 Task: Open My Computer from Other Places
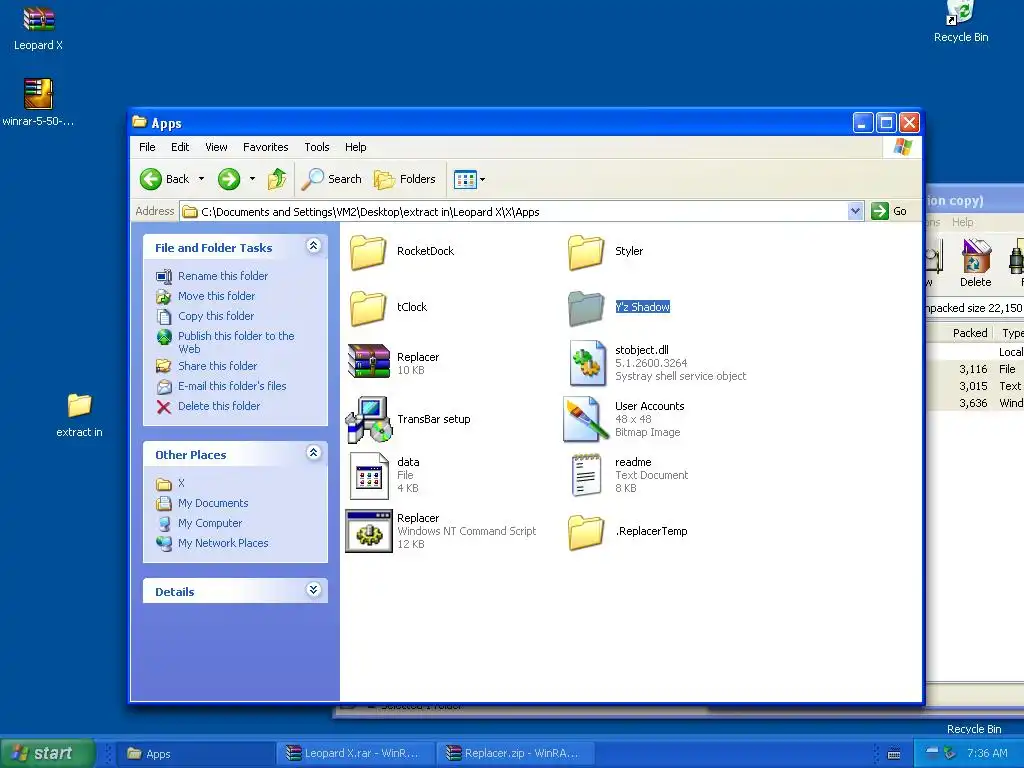point(210,523)
